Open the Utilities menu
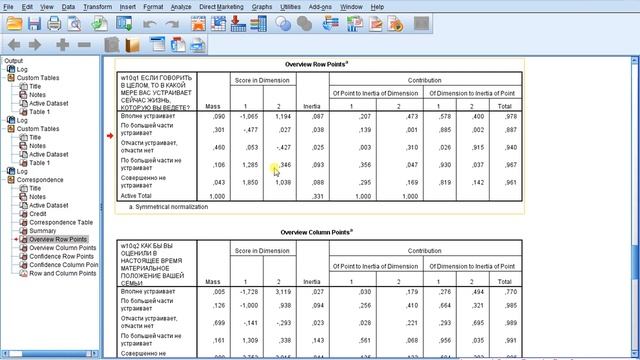The width and height of the screenshot is (640, 360). (290, 7)
